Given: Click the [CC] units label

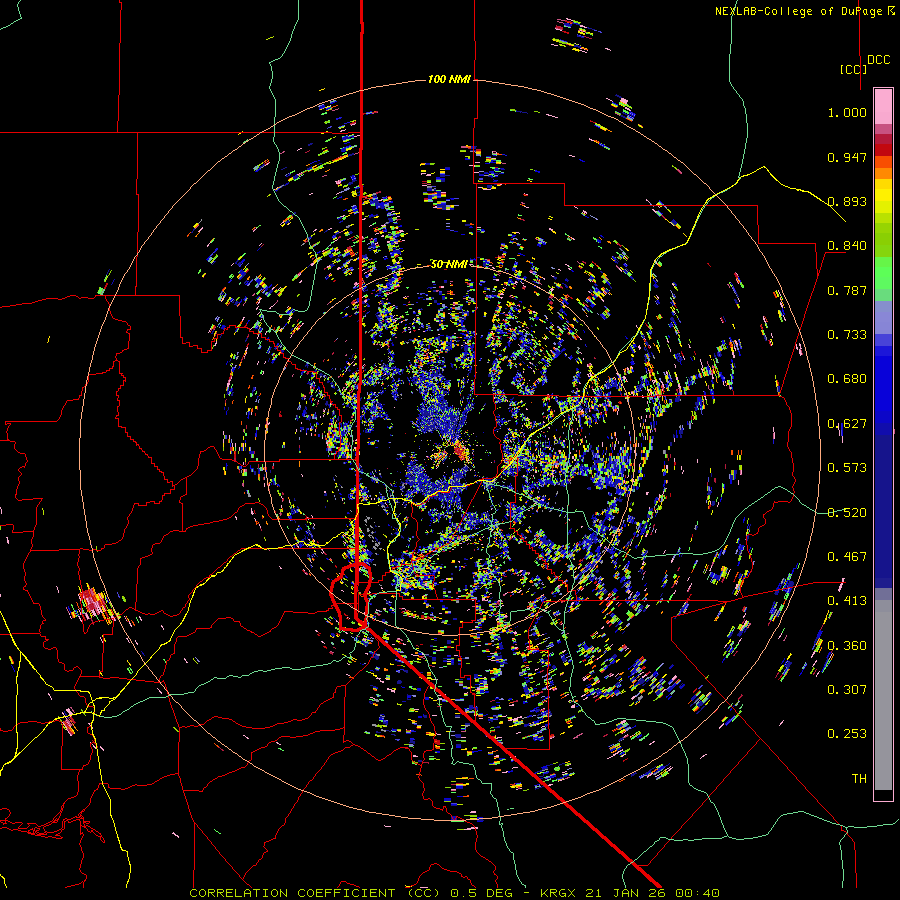Looking at the screenshot, I should coord(853,69).
